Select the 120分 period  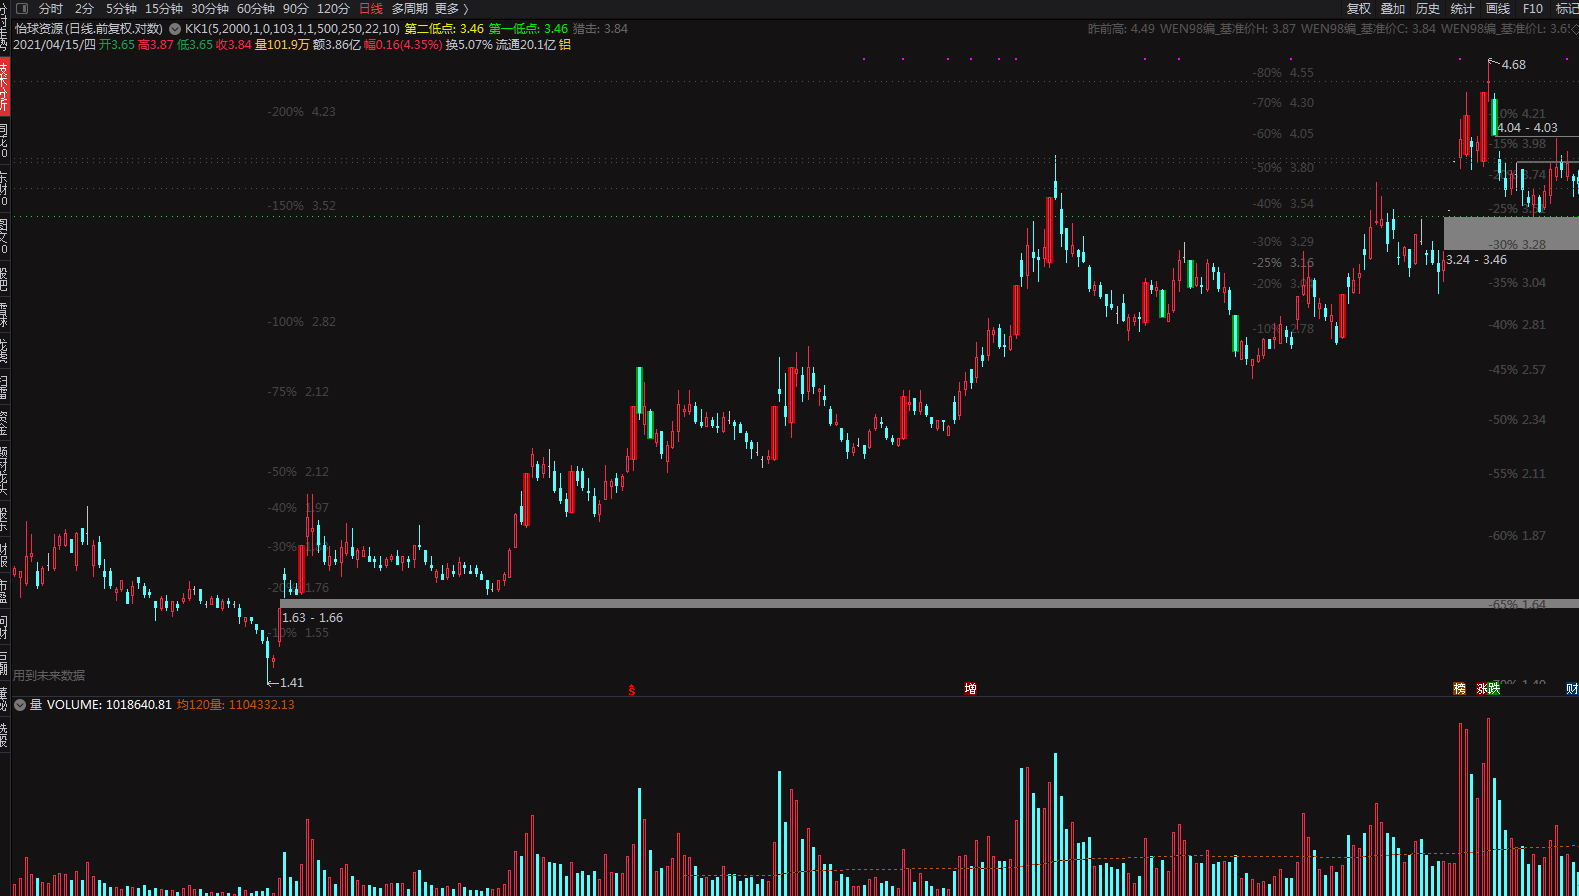333,8
